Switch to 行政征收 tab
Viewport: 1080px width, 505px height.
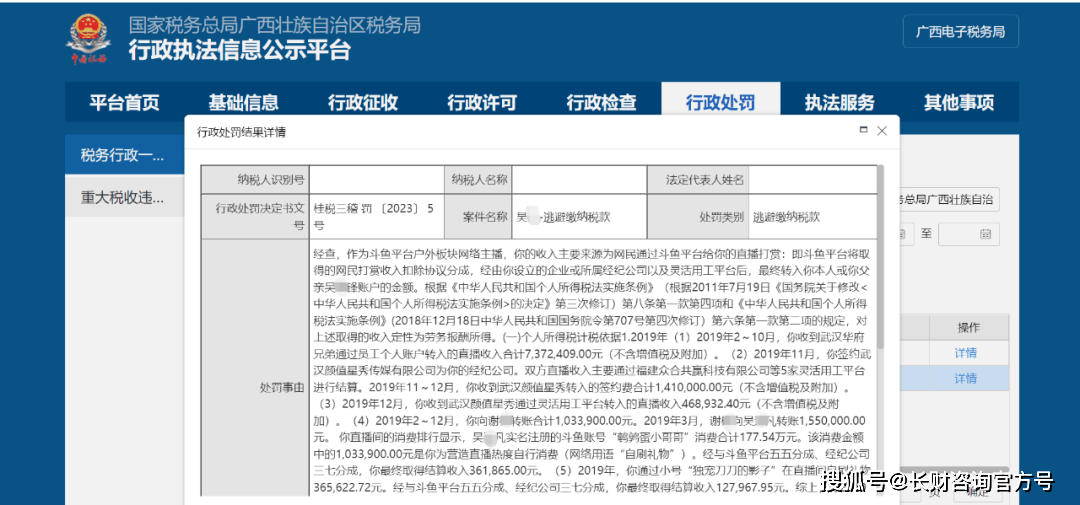(x=363, y=103)
